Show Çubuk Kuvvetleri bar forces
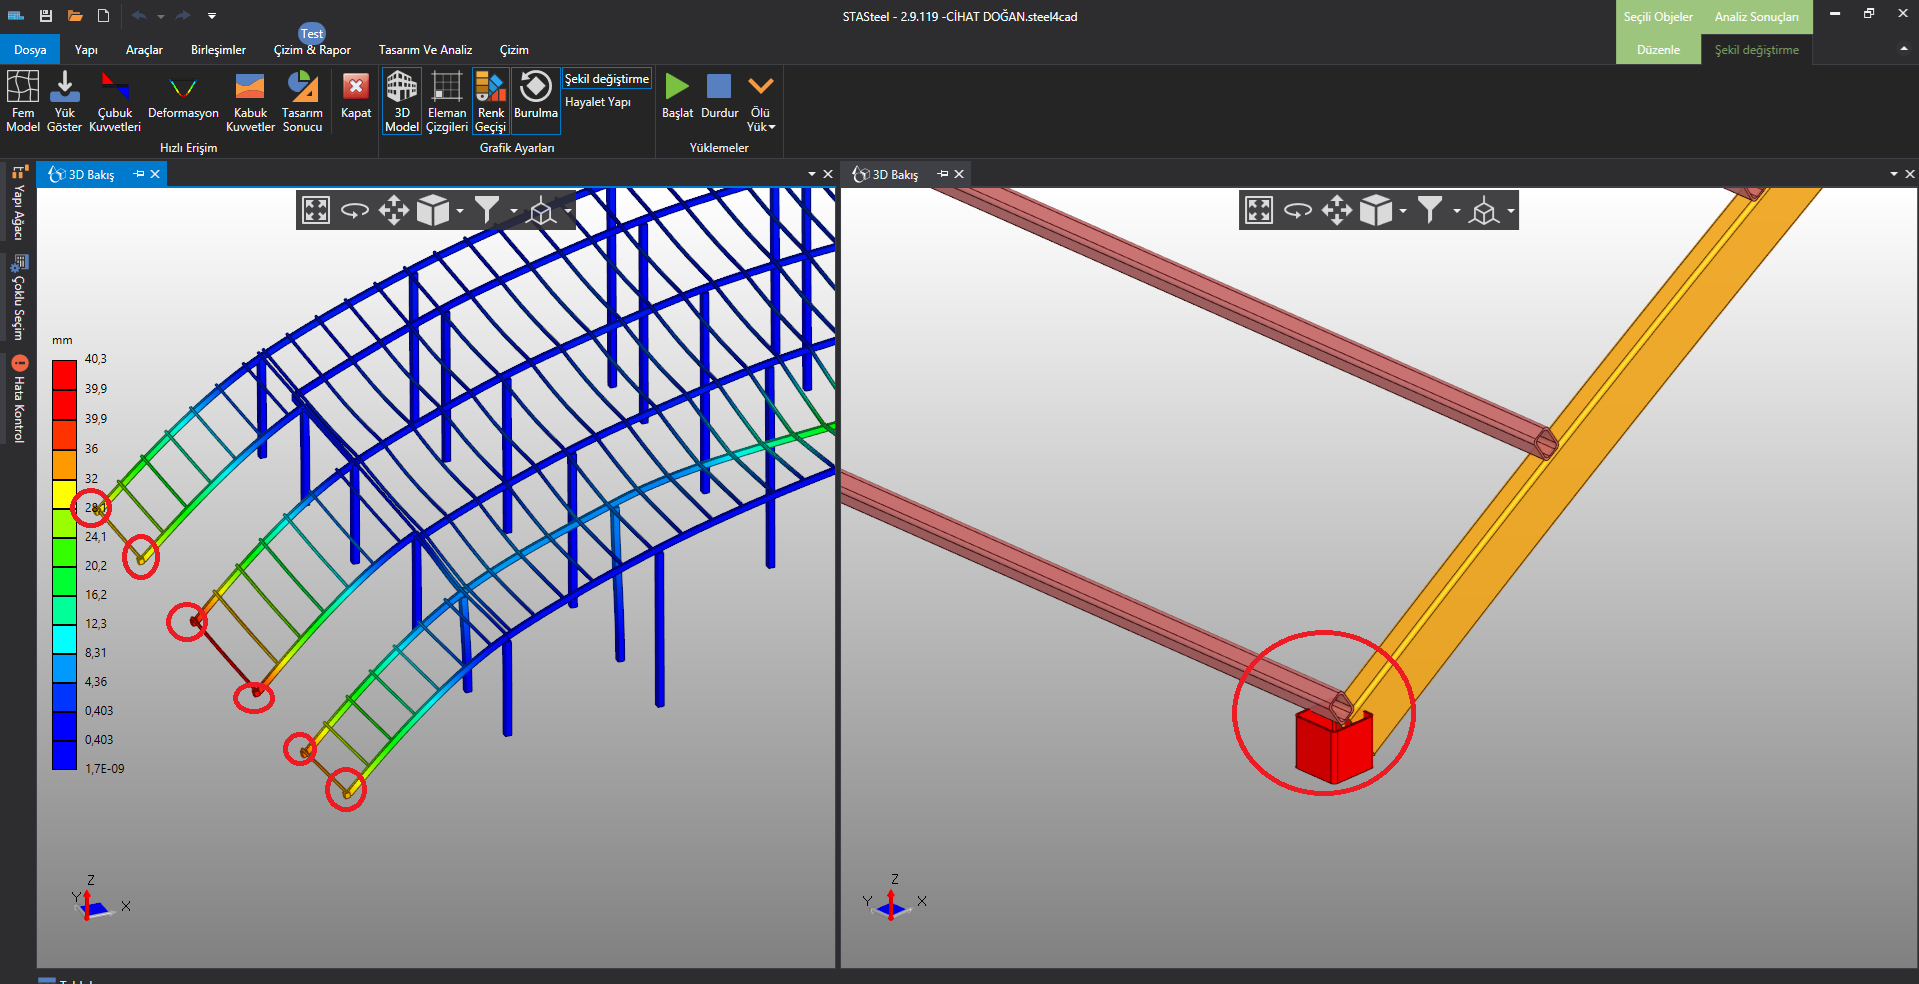Viewport: 1919px width, 984px height. (x=115, y=100)
